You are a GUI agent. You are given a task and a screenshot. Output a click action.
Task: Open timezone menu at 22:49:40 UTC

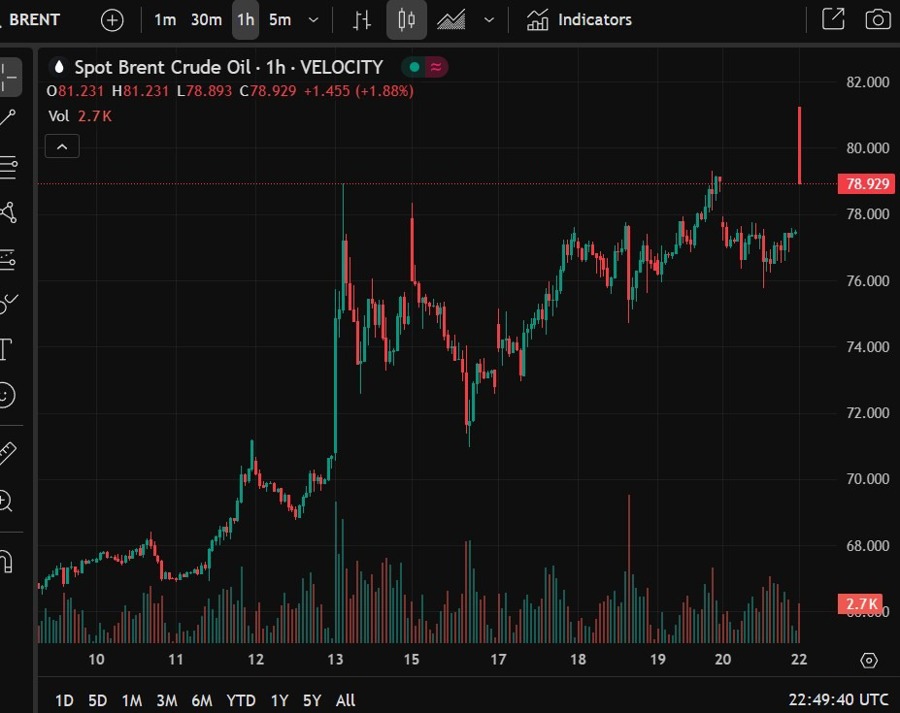pos(839,700)
